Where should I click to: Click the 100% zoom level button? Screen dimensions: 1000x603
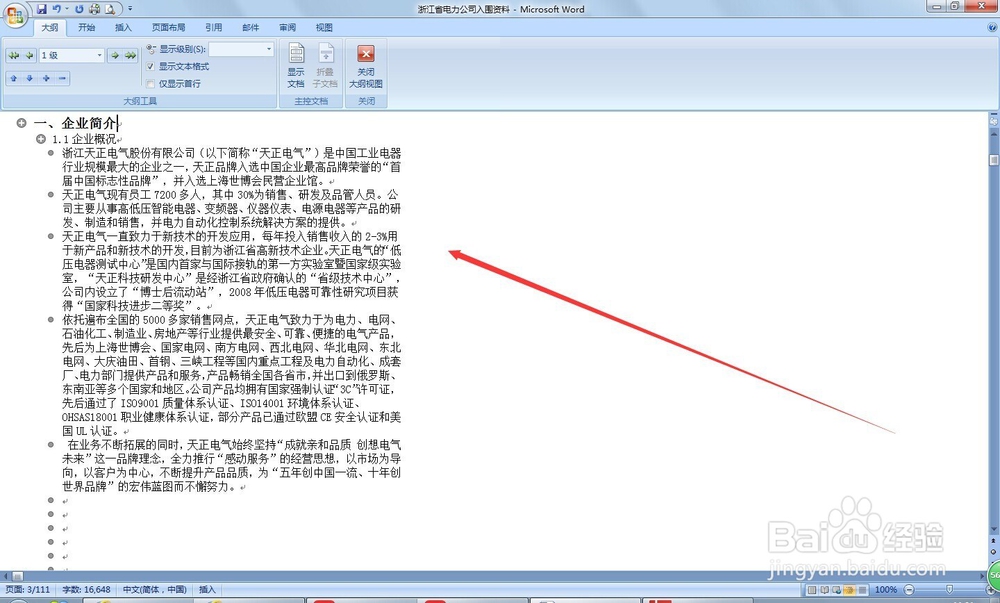pos(886,590)
